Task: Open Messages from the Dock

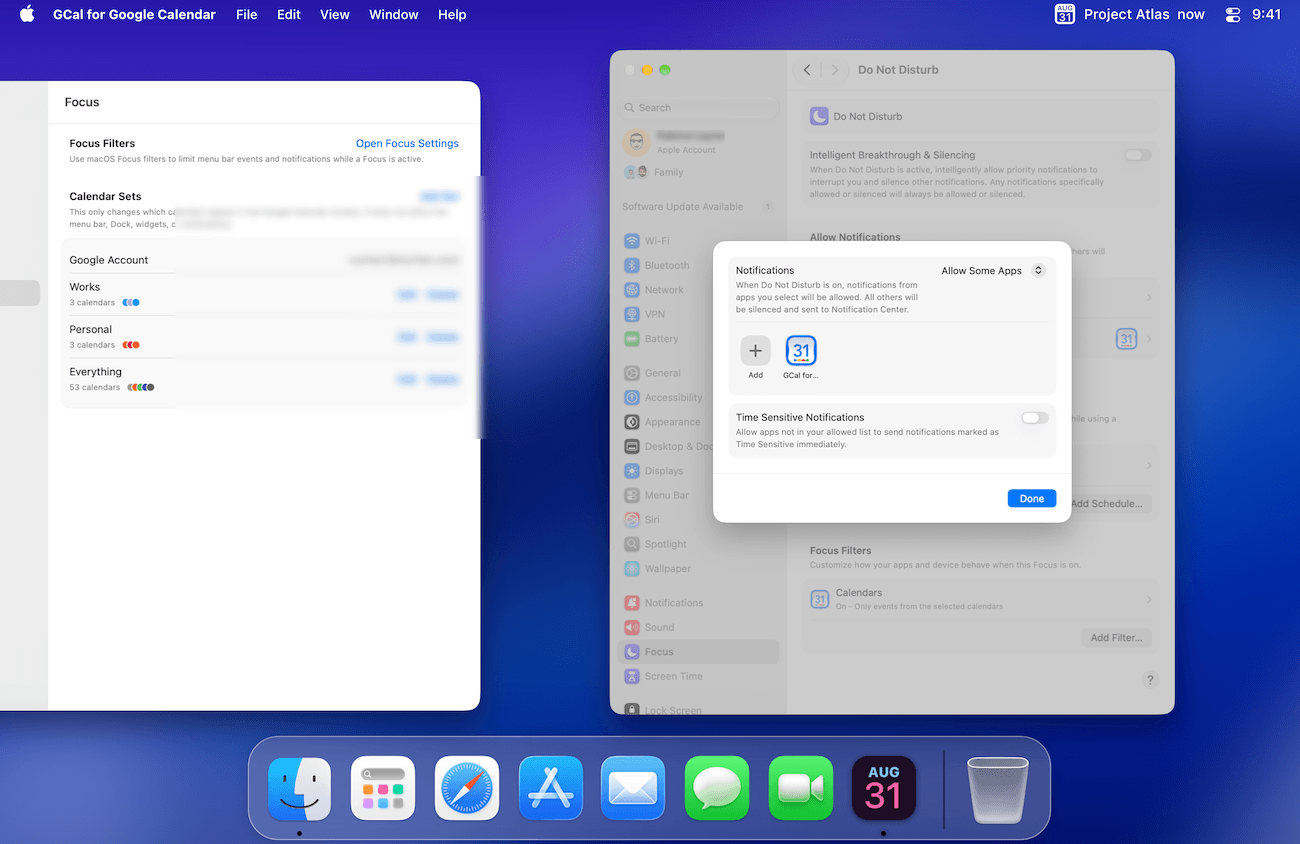Action: point(717,788)
